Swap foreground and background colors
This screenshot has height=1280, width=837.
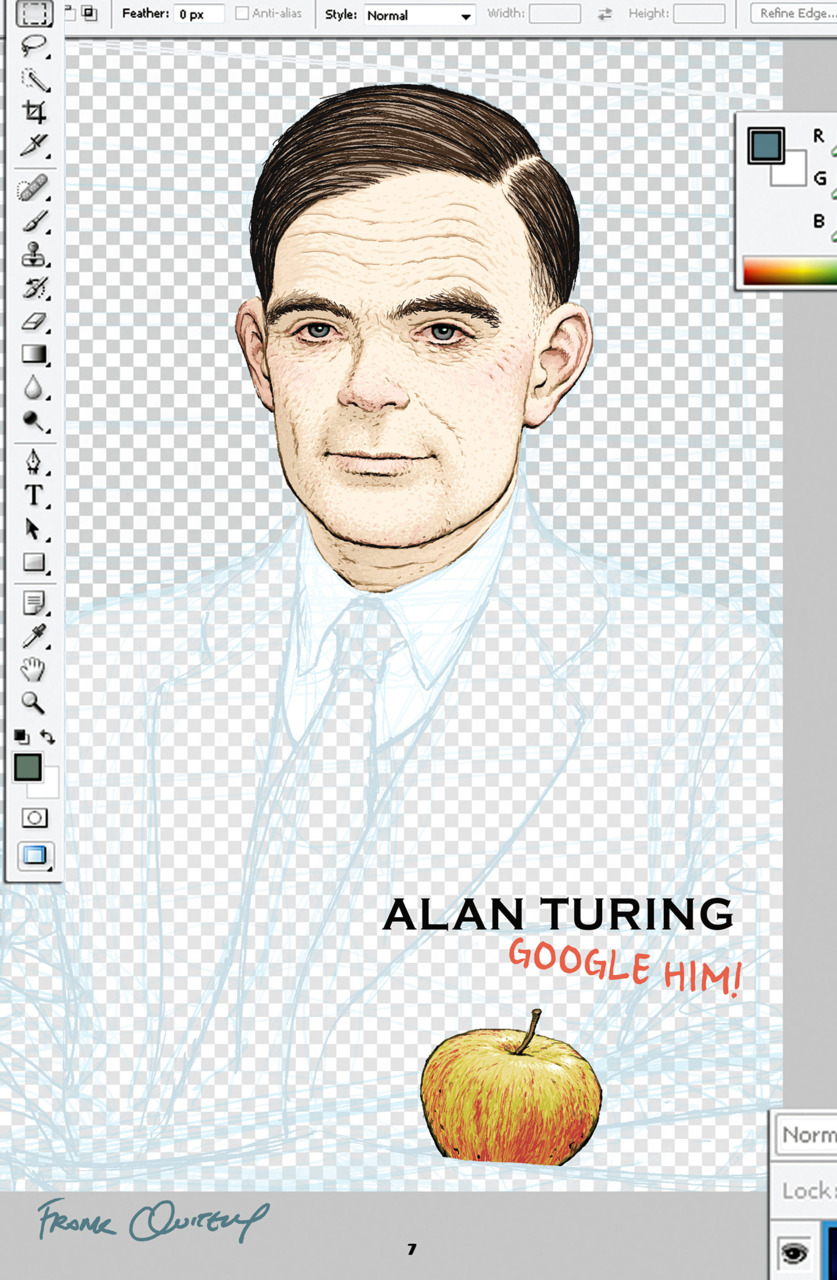[x=47, y=737]
